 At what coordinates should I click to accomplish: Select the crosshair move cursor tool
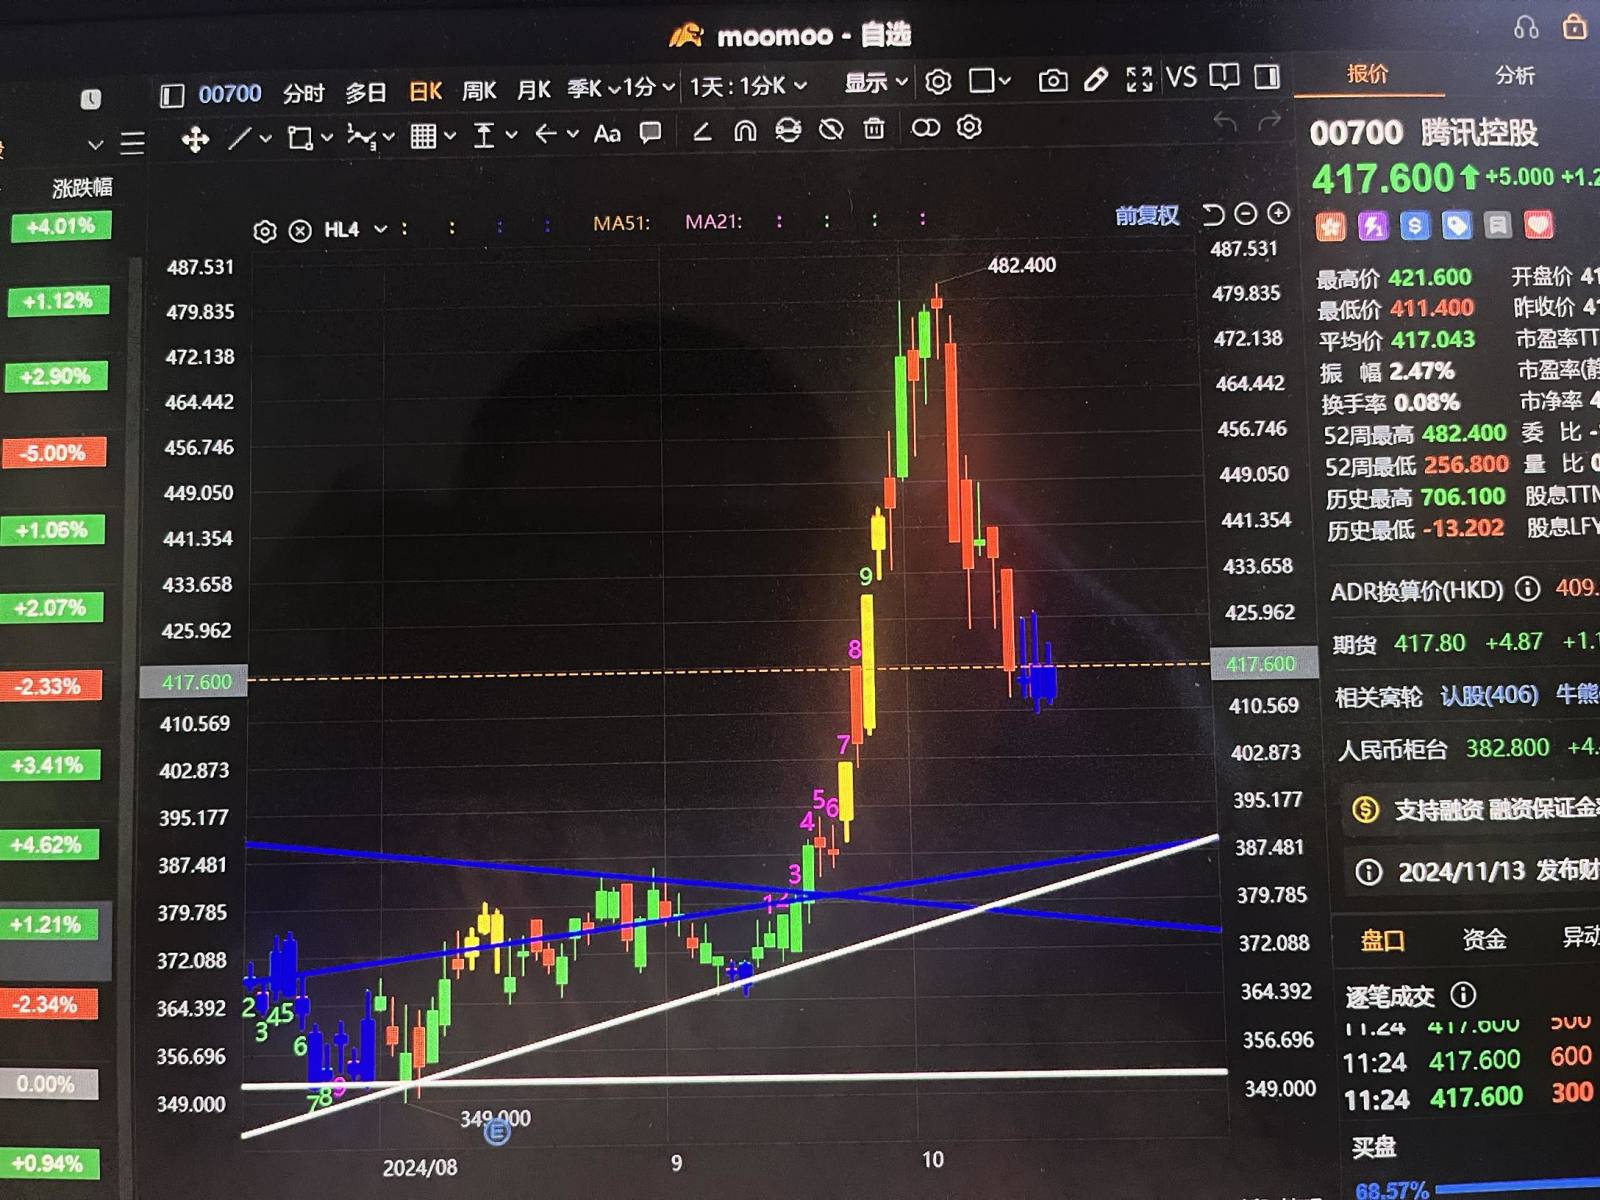(195, 138)
